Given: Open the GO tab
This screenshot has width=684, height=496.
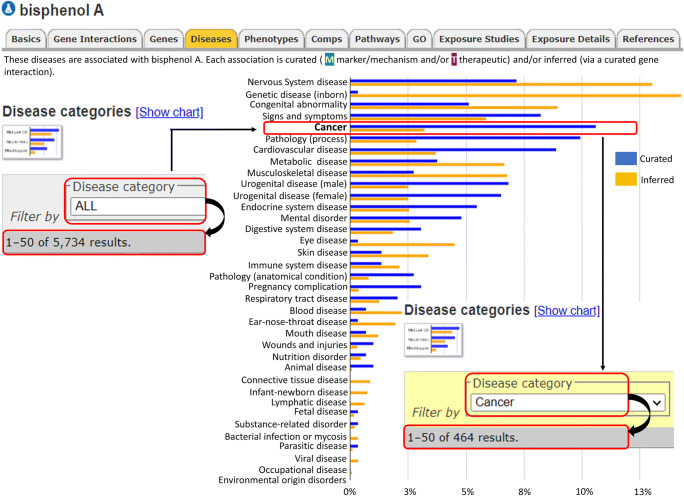Looking at the screenshot, I should (419, 39).
